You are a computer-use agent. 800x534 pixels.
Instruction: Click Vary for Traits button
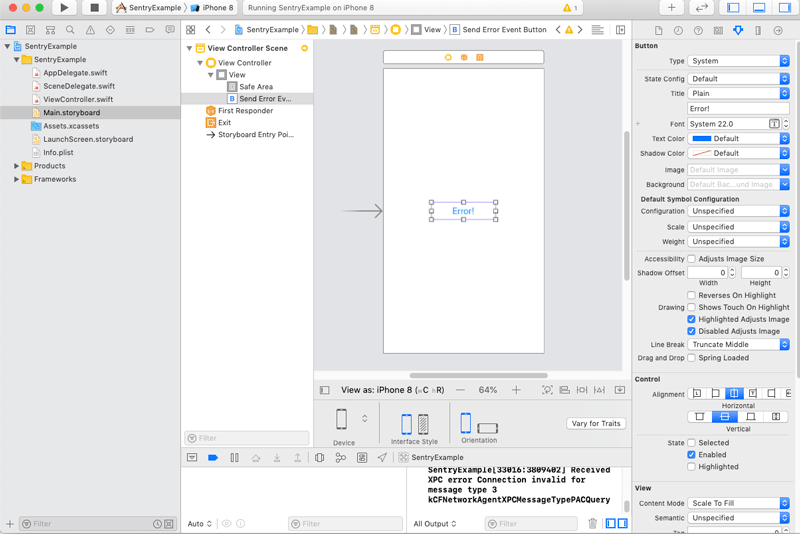point(596,423)
